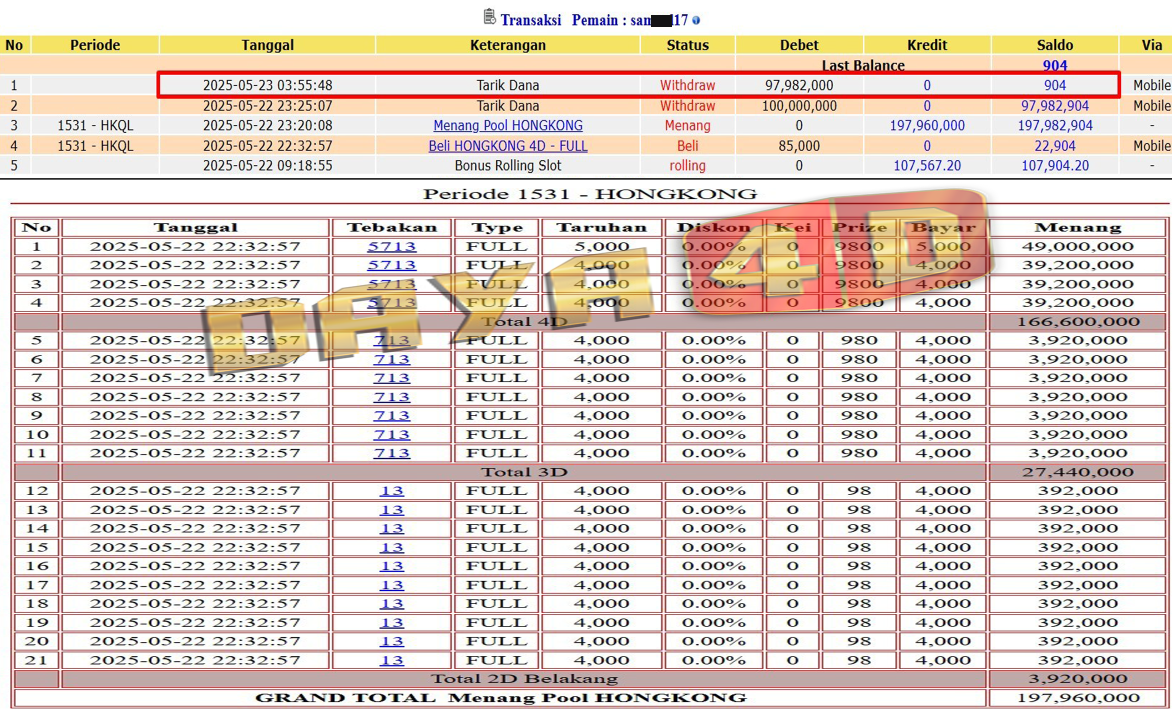
Task: Click the 197,960,000 grand total amount
Action: [x=1077, y=699]
